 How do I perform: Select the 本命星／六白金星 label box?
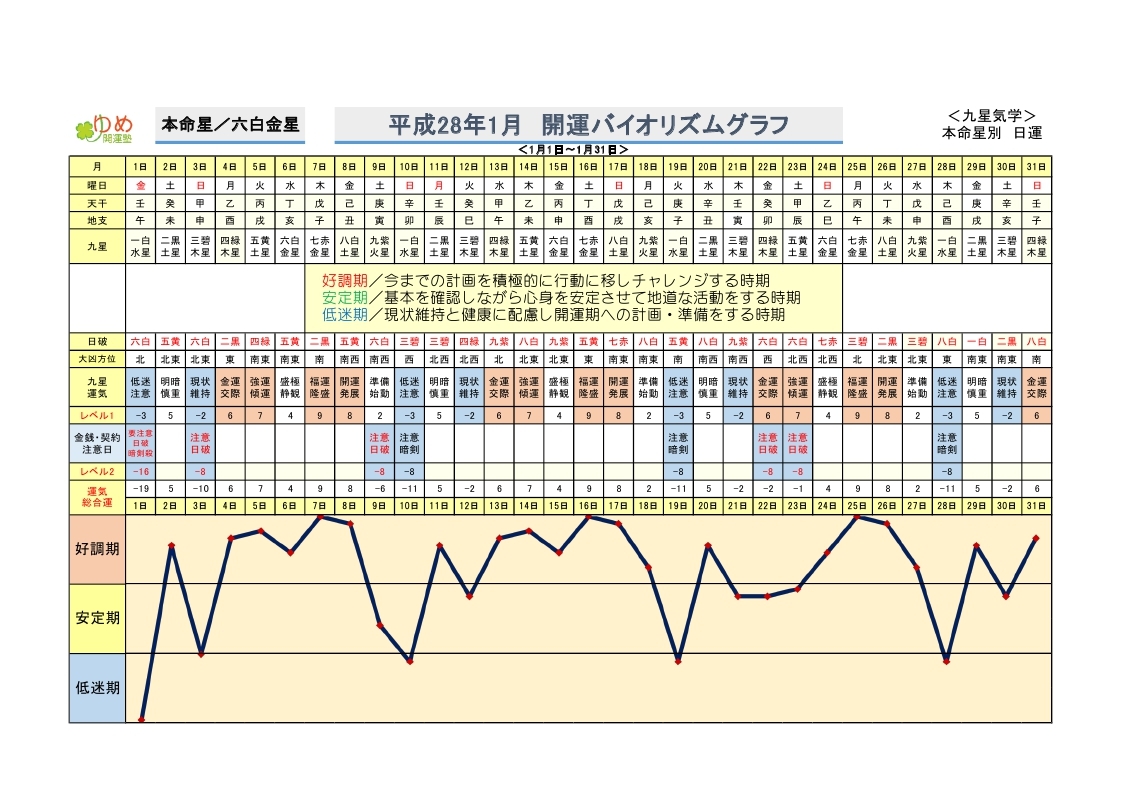click(230, 125)
